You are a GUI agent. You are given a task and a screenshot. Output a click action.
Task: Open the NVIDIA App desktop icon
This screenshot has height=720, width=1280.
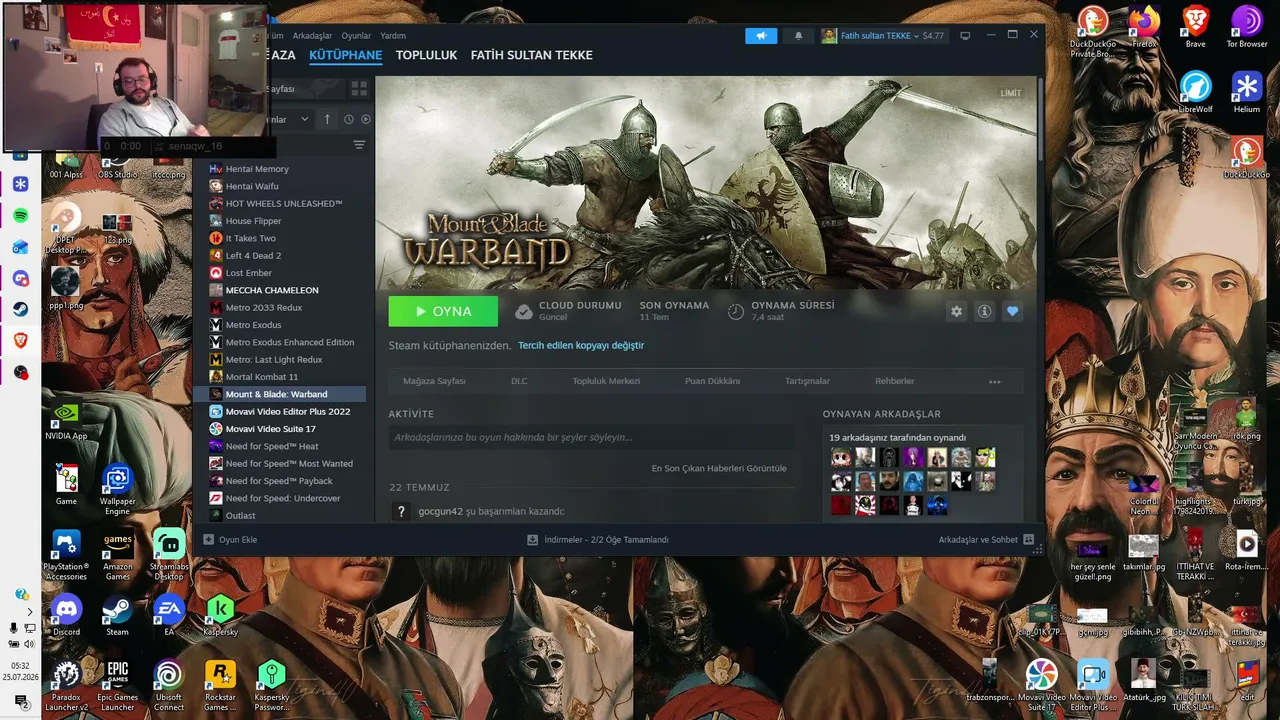pyautogui.click(x=66, y=421)
